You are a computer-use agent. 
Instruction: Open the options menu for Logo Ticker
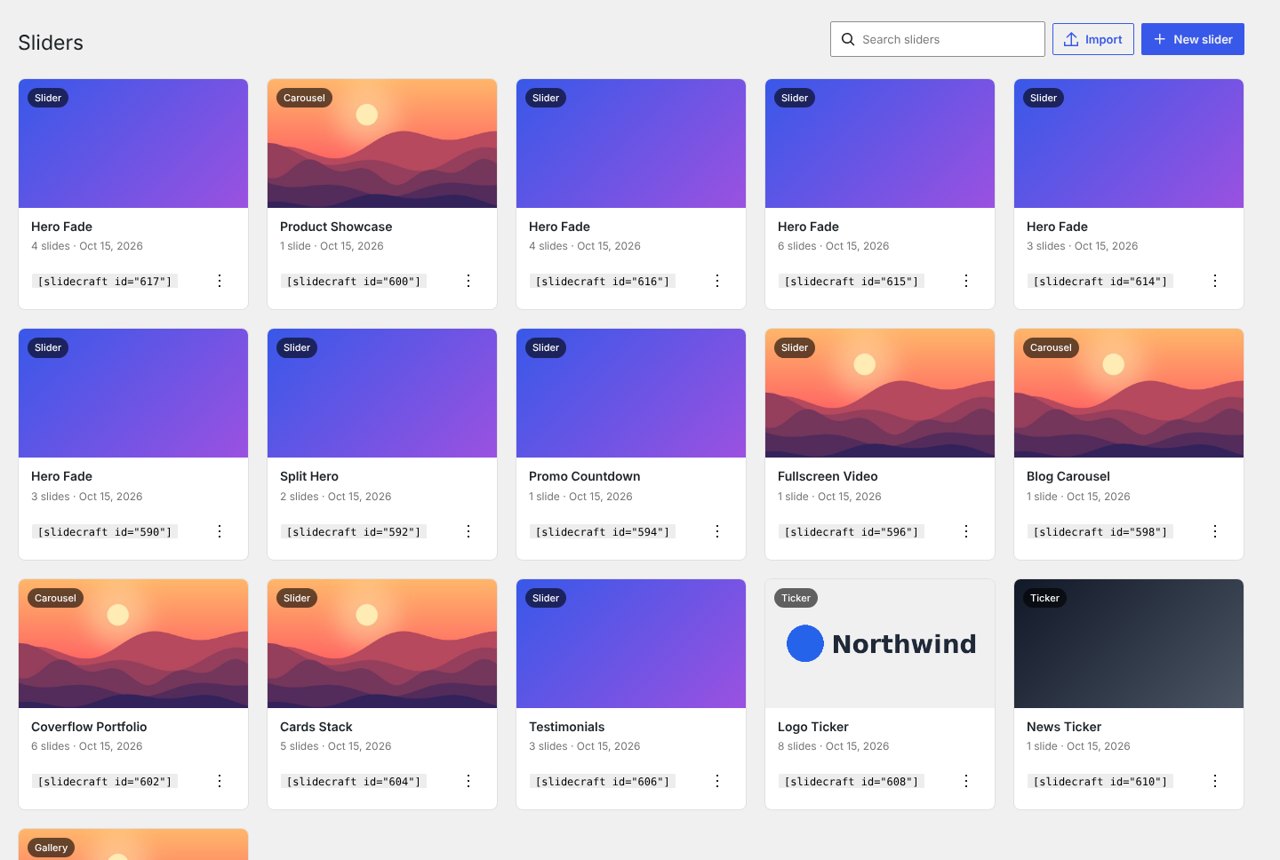966,781
